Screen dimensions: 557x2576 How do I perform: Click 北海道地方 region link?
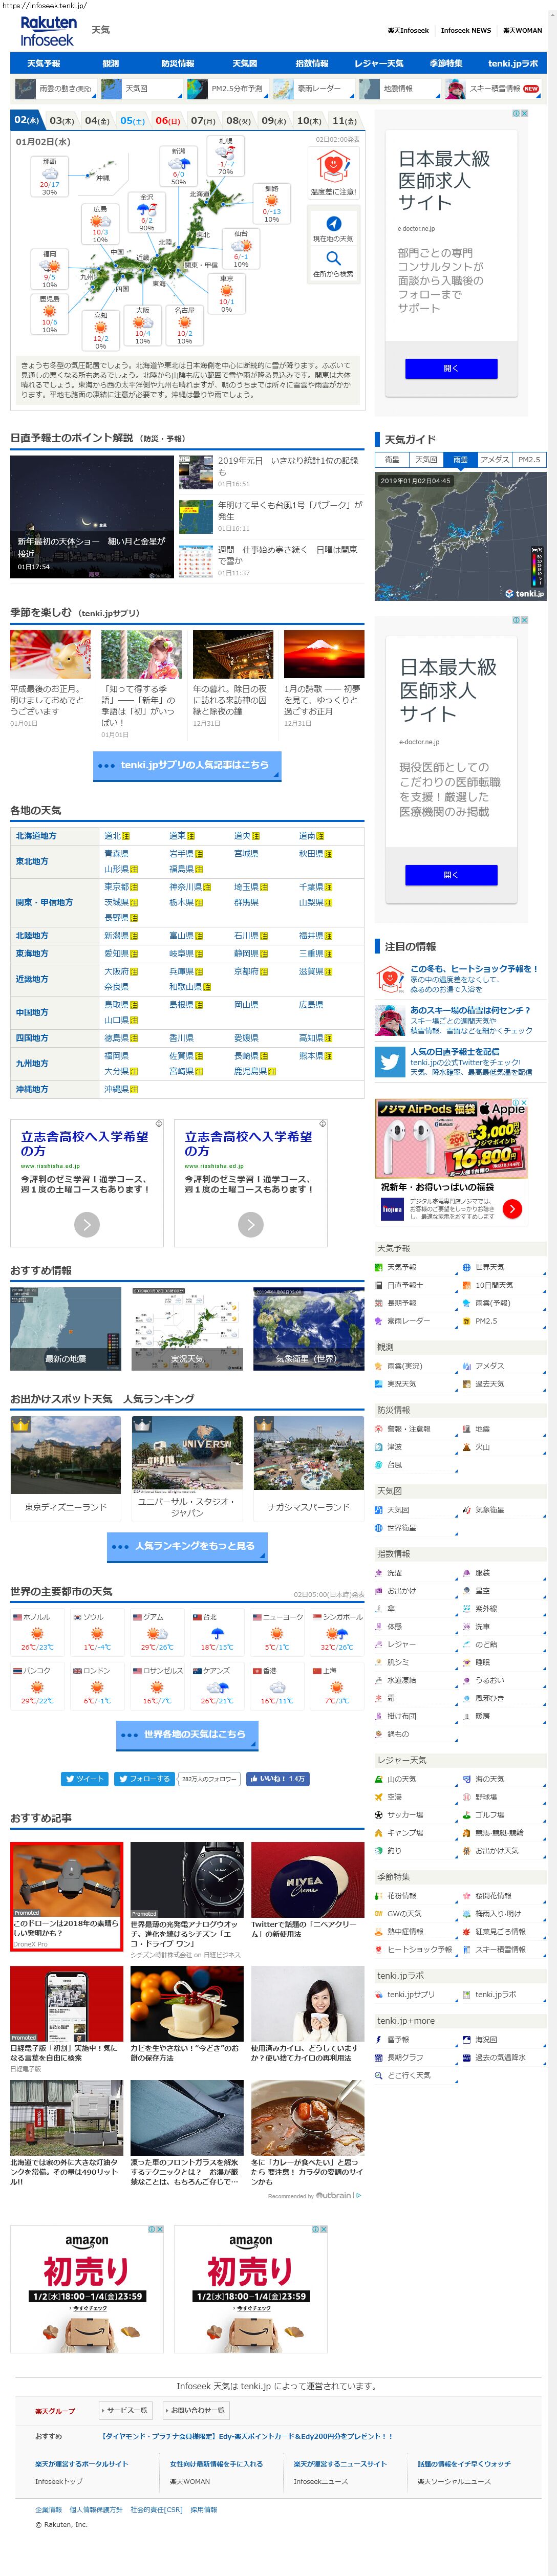click(x=36, y=836)
